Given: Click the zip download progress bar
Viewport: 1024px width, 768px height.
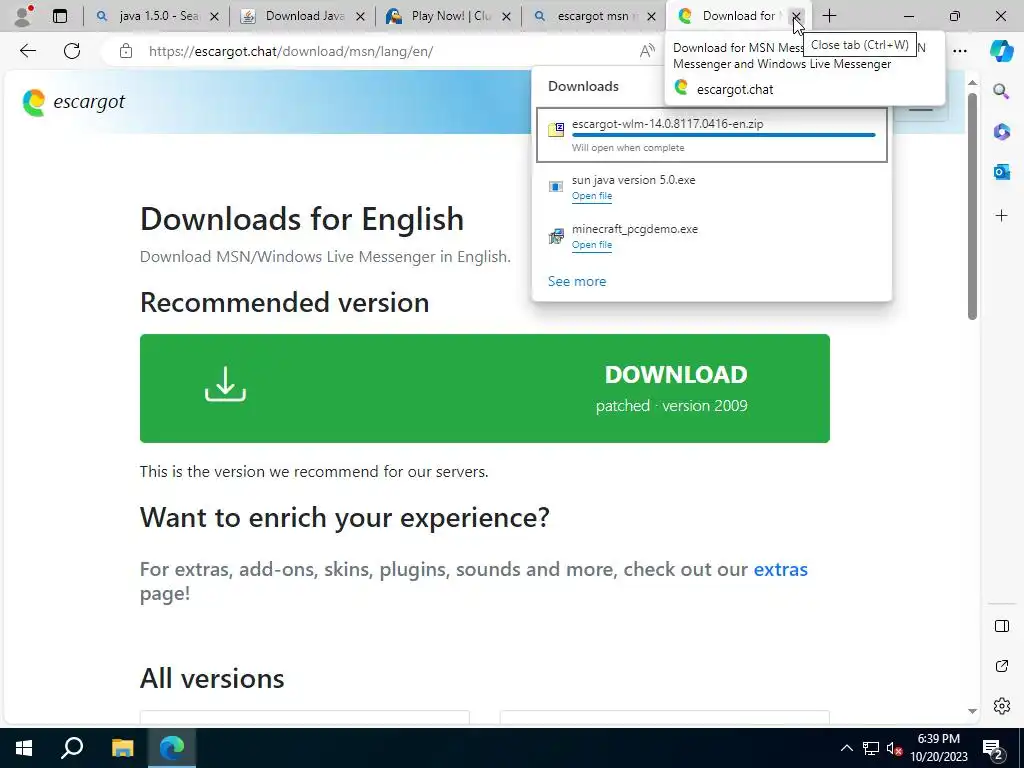Looking at the screenshot, I should (x=724, y=135).
